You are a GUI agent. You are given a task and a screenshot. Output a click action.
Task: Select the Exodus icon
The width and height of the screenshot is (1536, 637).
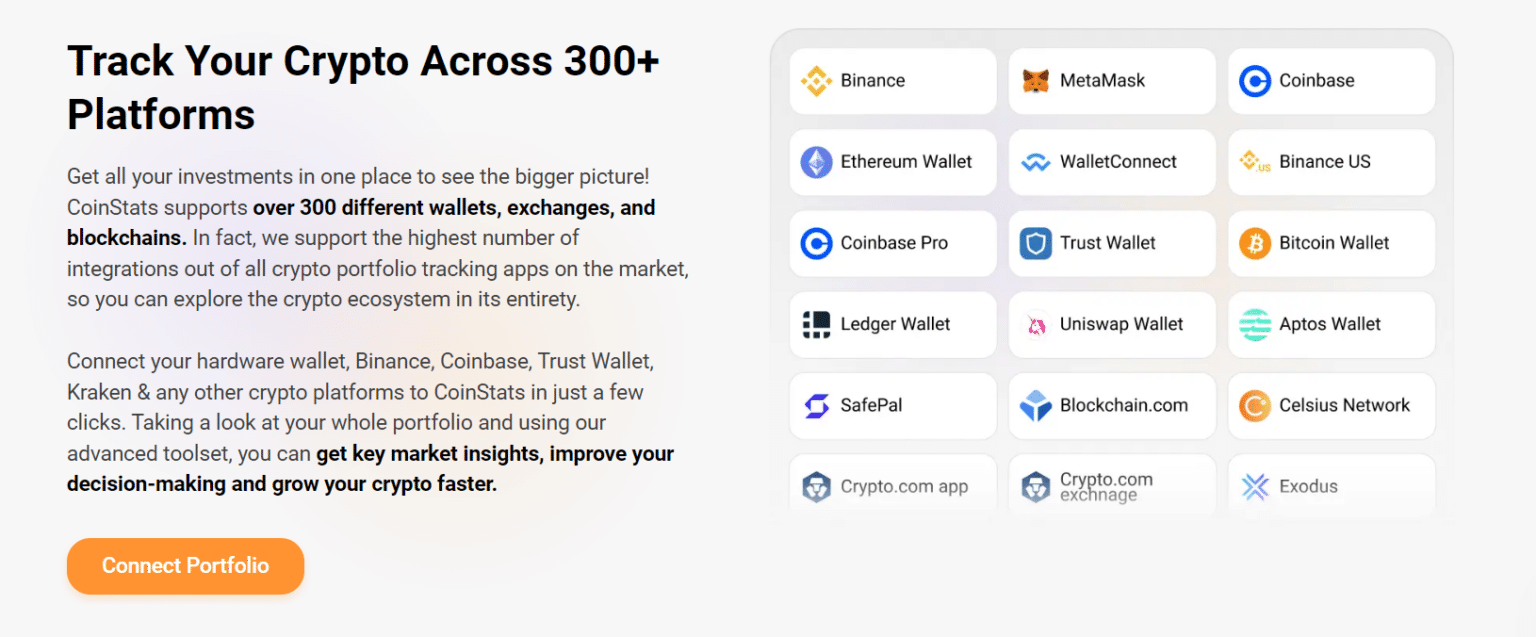[x=1255, y=486]
